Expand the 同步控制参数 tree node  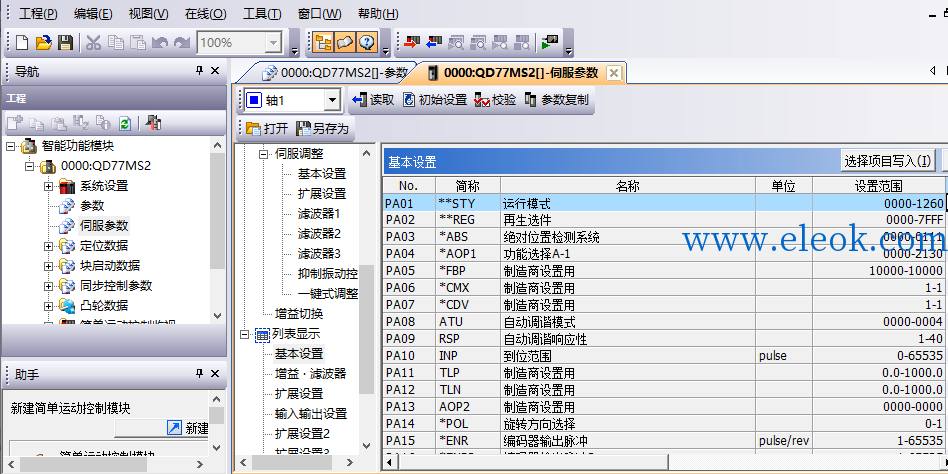point(48,285)
